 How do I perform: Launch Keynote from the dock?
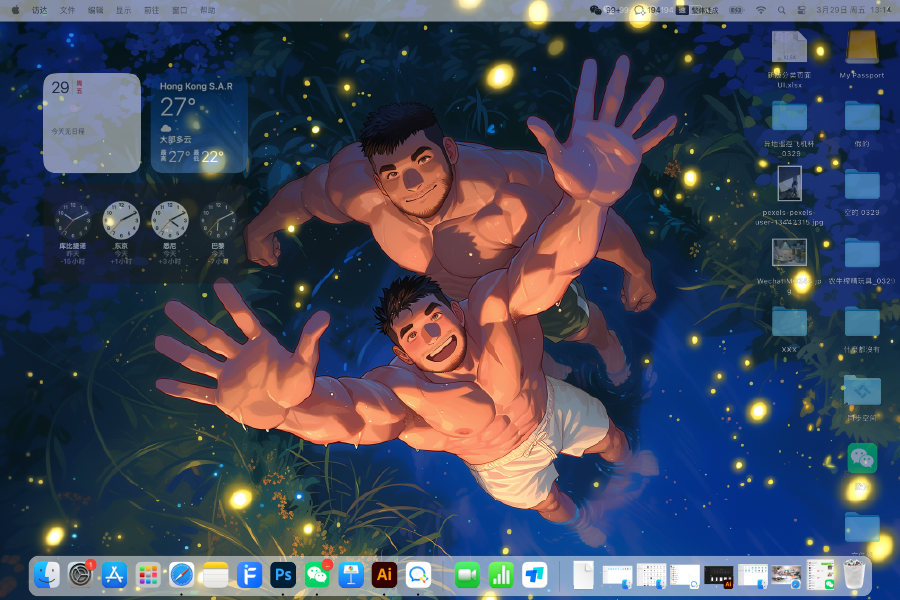click(350, 575)
